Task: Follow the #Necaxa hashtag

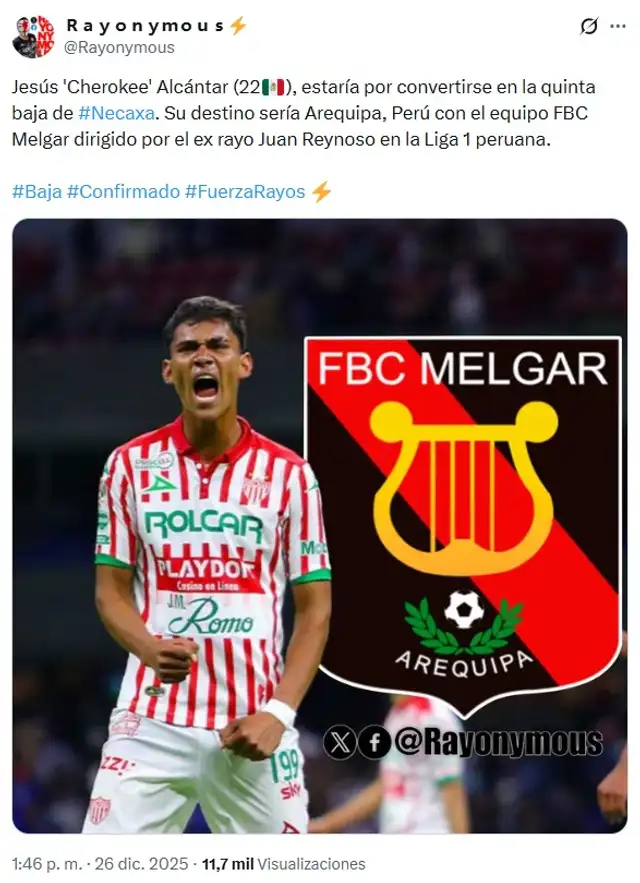Action: 117,113
